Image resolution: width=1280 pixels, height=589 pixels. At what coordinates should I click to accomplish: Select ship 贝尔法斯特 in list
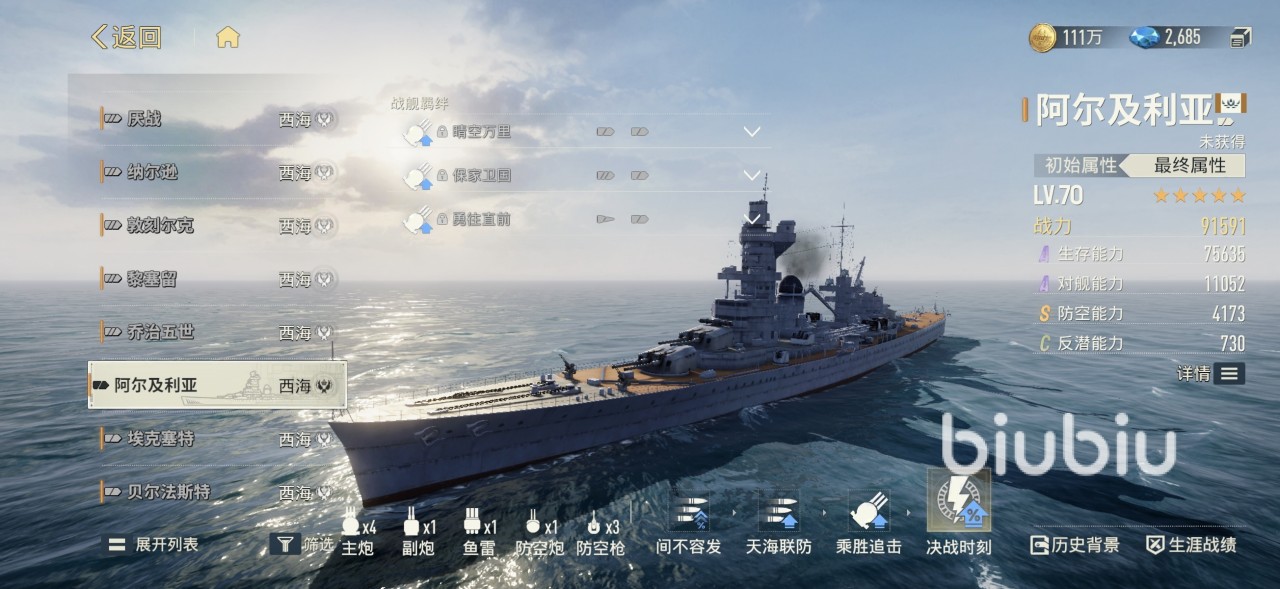click(217, 492)
